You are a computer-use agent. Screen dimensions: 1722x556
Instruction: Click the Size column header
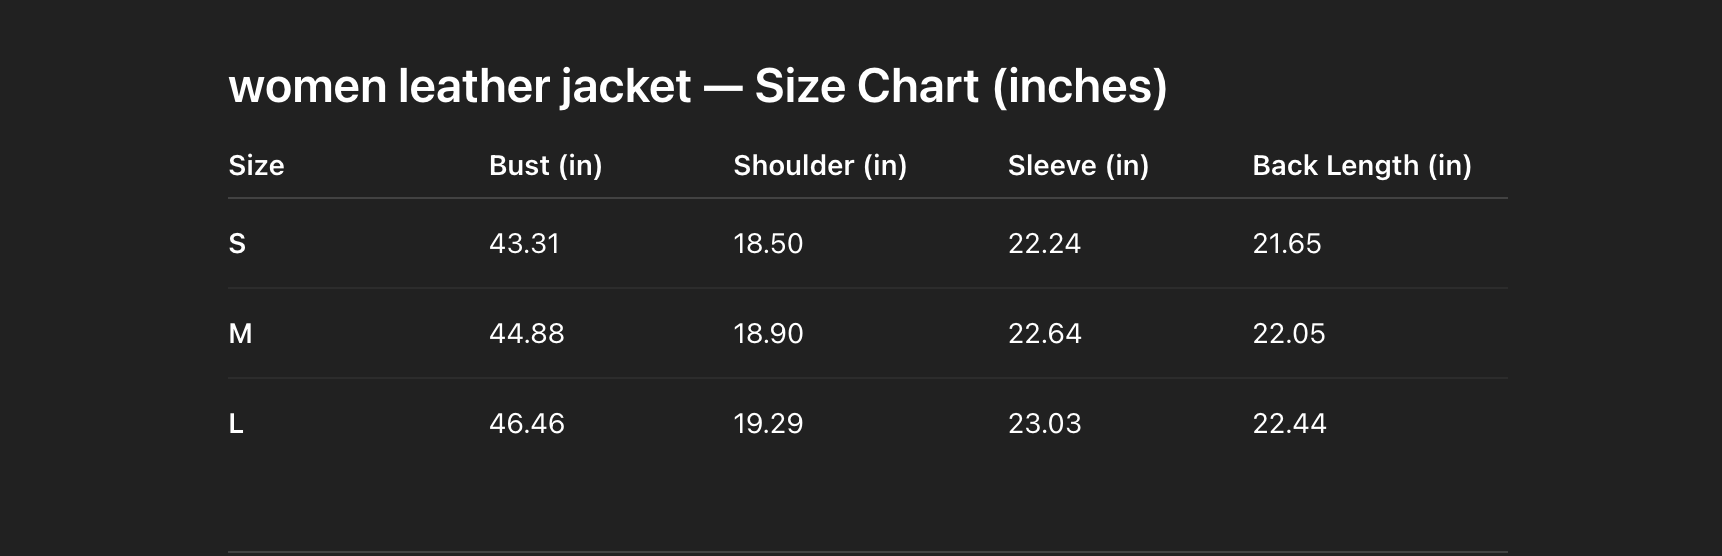point(256,166)
